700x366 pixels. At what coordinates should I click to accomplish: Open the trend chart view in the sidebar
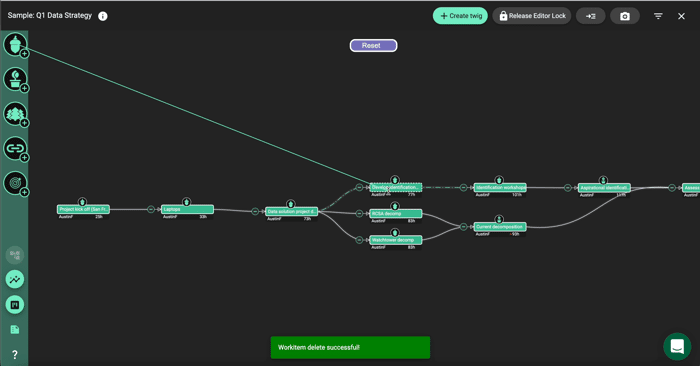click(x=15, y=279)
